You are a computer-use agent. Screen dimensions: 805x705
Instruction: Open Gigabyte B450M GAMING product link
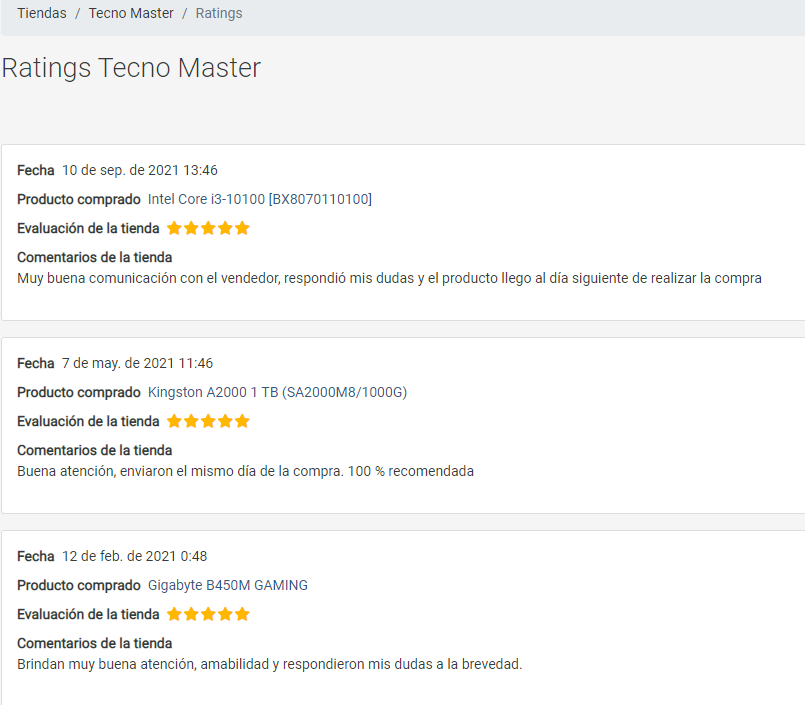(x=228, y=585)
